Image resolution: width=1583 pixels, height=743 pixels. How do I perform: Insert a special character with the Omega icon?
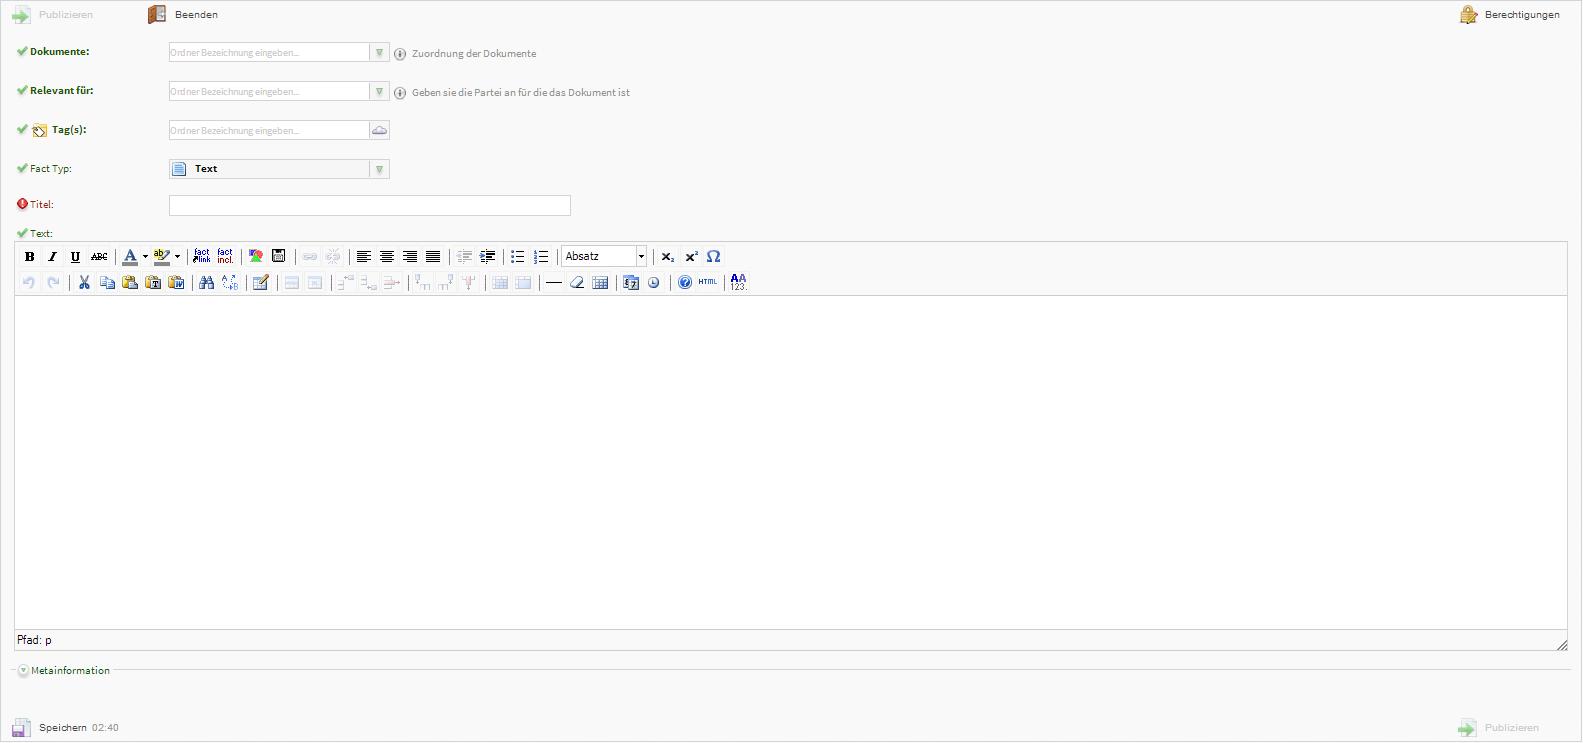pyautogui.click(x=713, y=257)
